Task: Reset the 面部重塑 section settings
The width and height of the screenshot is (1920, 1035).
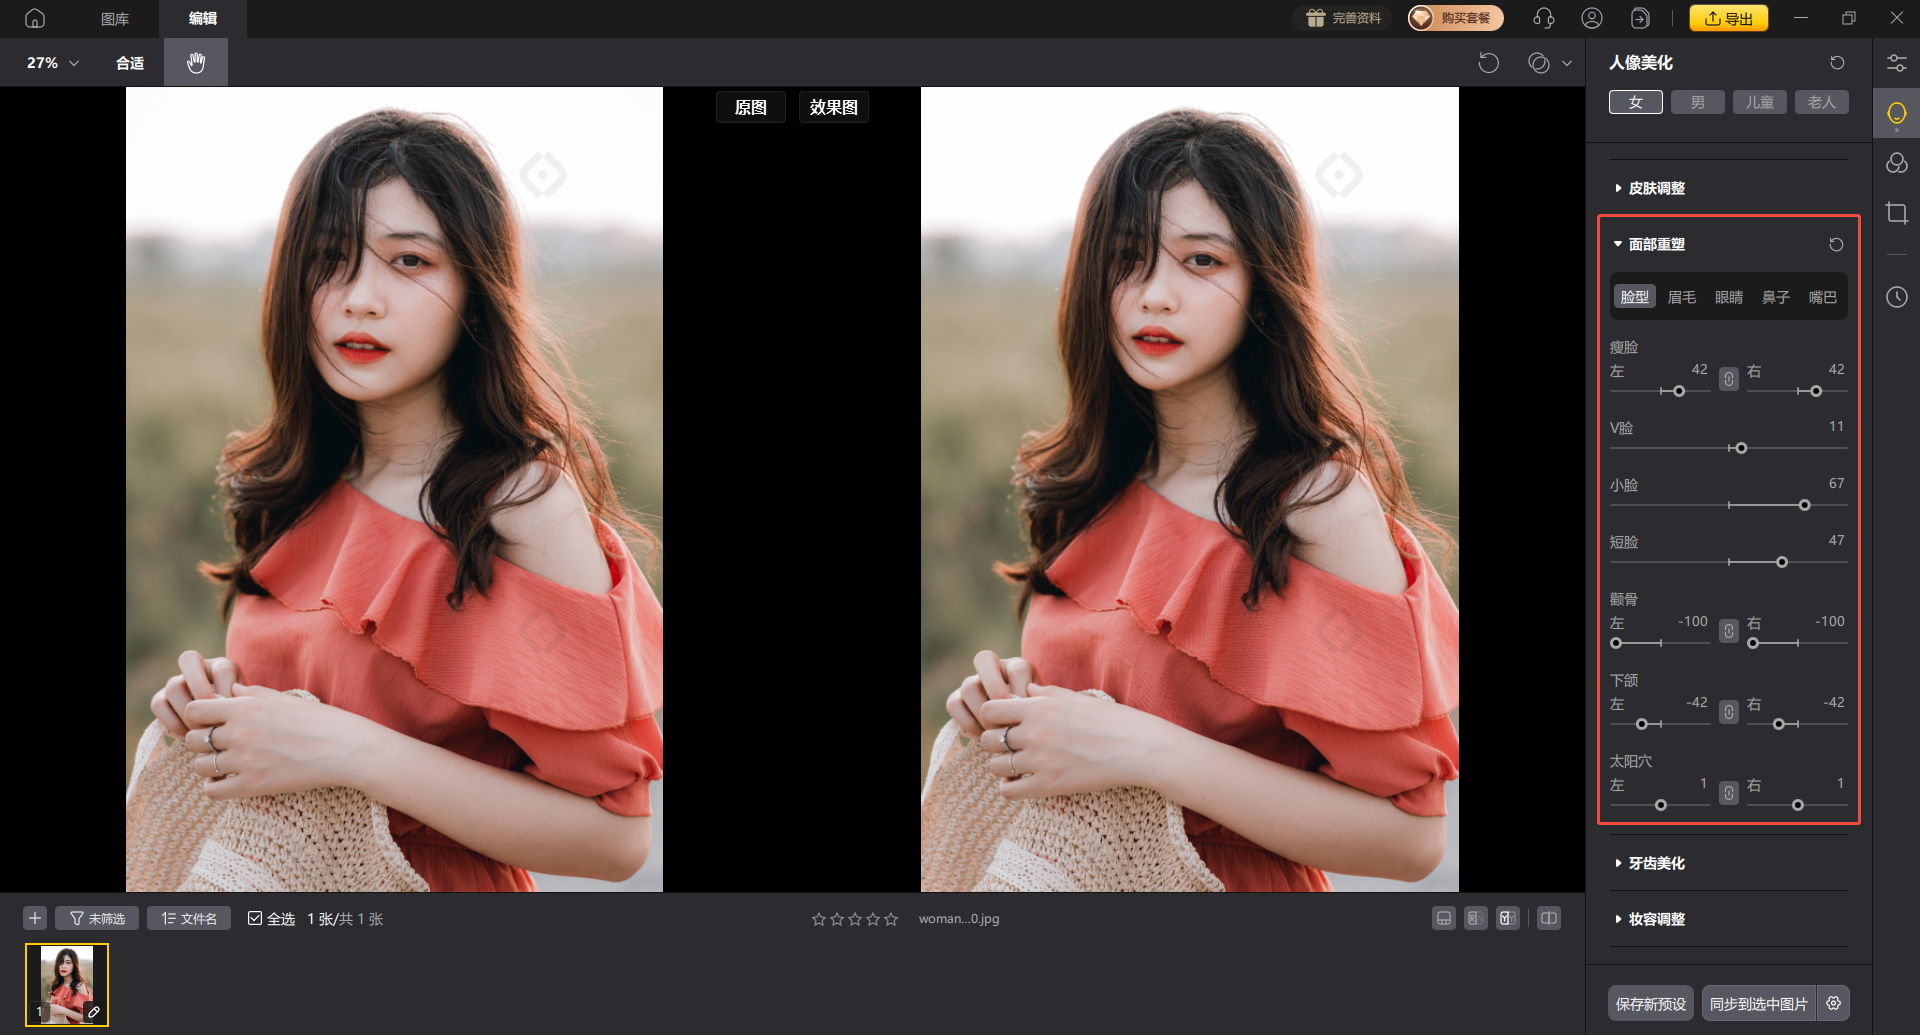Action: pyautogui.click(x=1836, y=245)
